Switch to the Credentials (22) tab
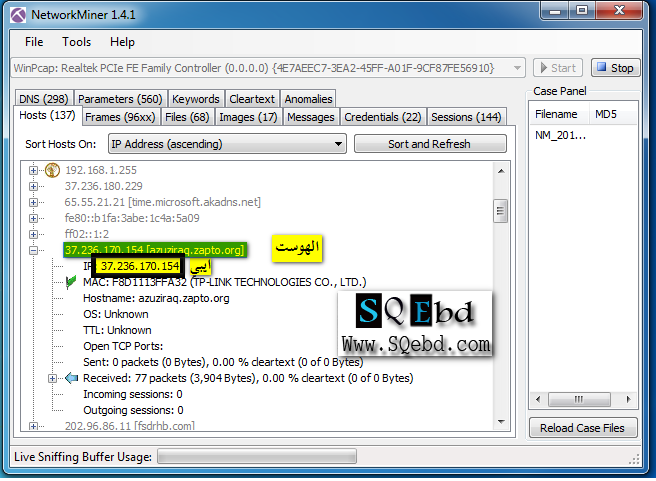656x481 pixels. pos(383,117)
